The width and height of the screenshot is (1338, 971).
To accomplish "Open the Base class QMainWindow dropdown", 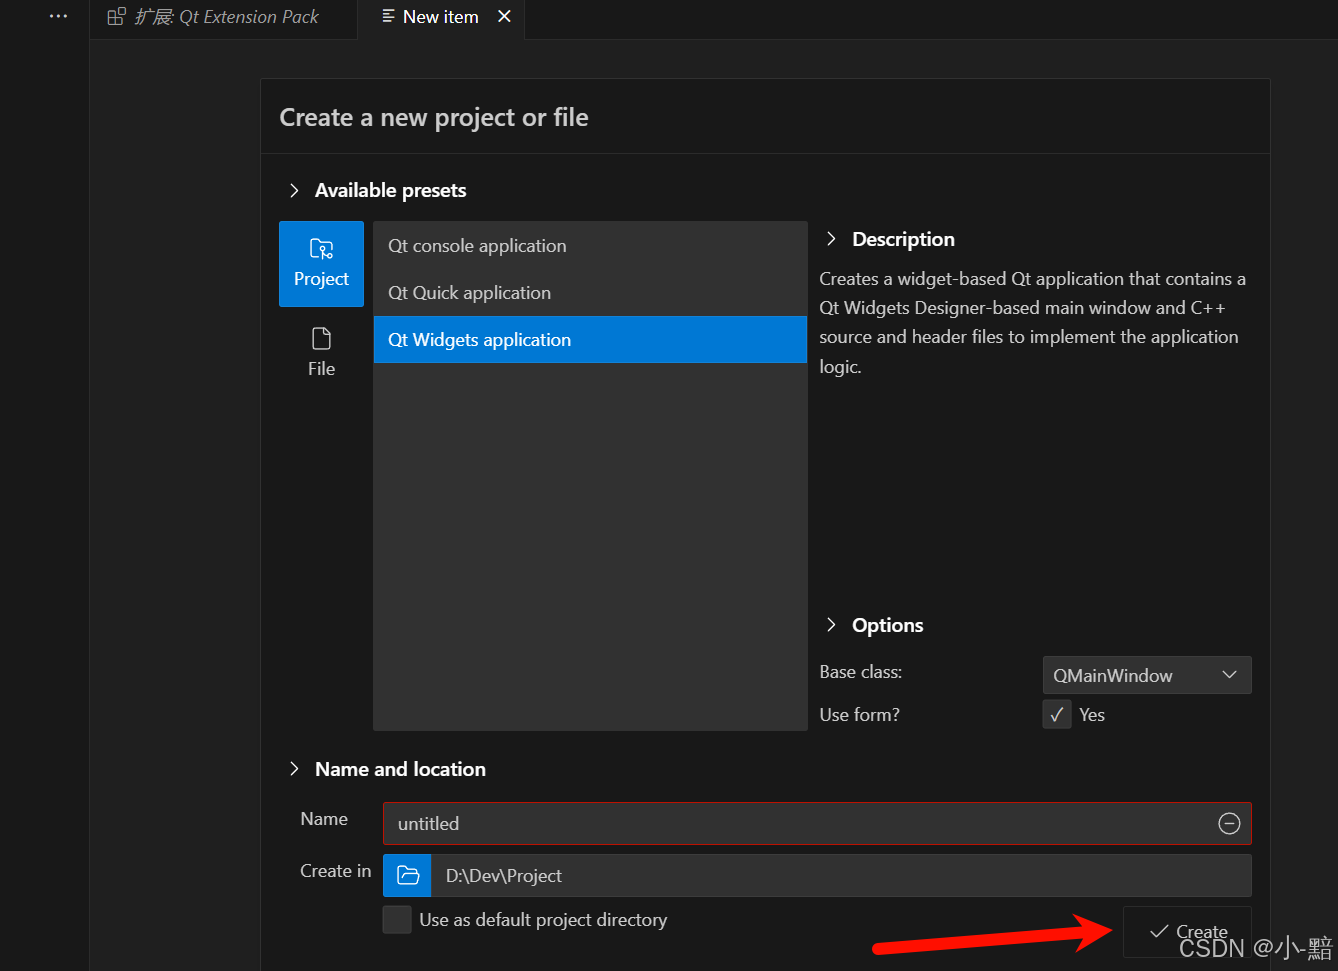I will [x=1146, y=675].
